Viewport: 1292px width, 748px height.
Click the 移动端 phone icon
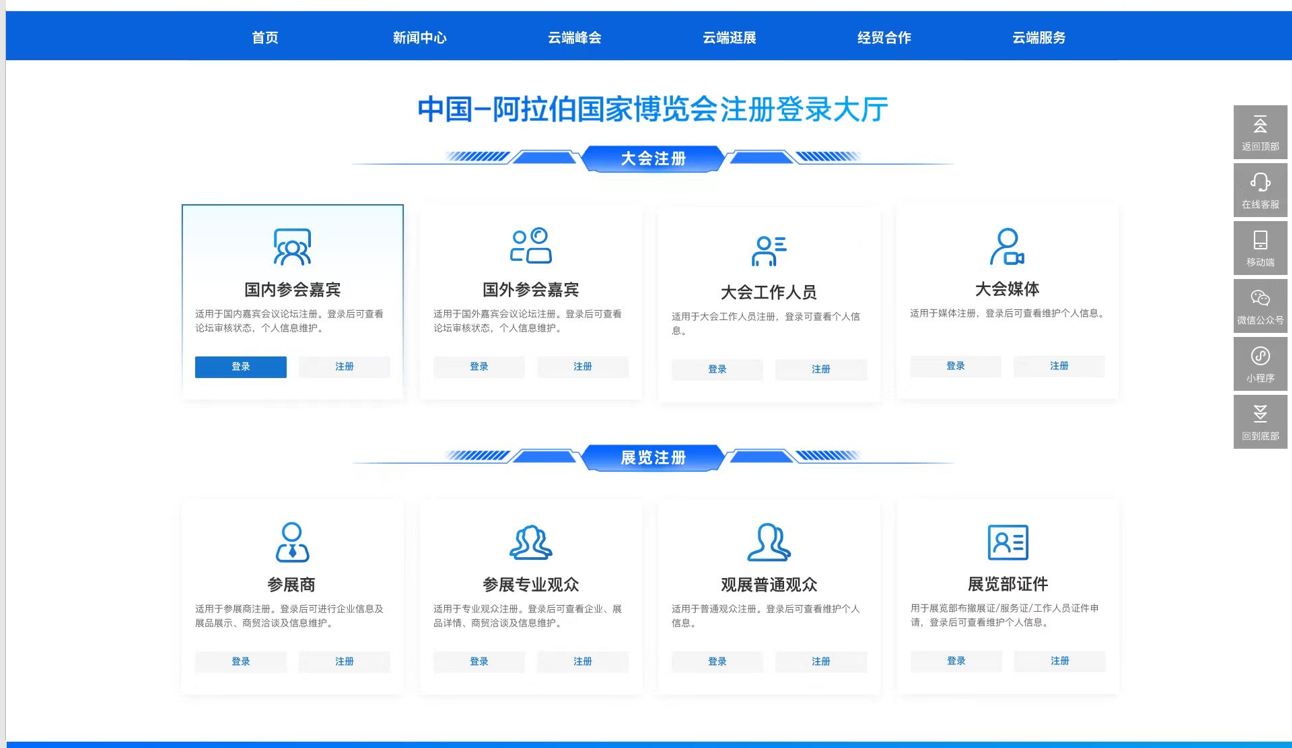point(1260,241)
